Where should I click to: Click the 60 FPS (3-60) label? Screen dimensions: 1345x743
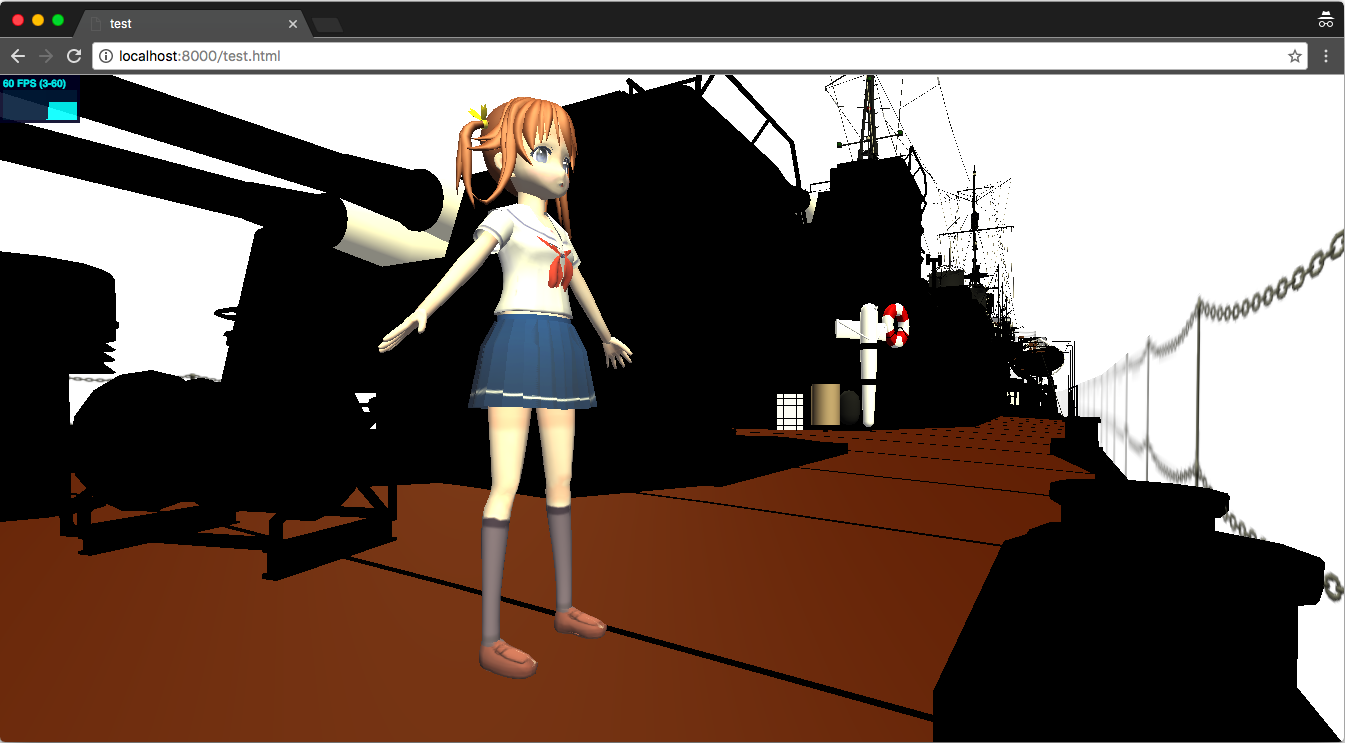tap(34, 84)
